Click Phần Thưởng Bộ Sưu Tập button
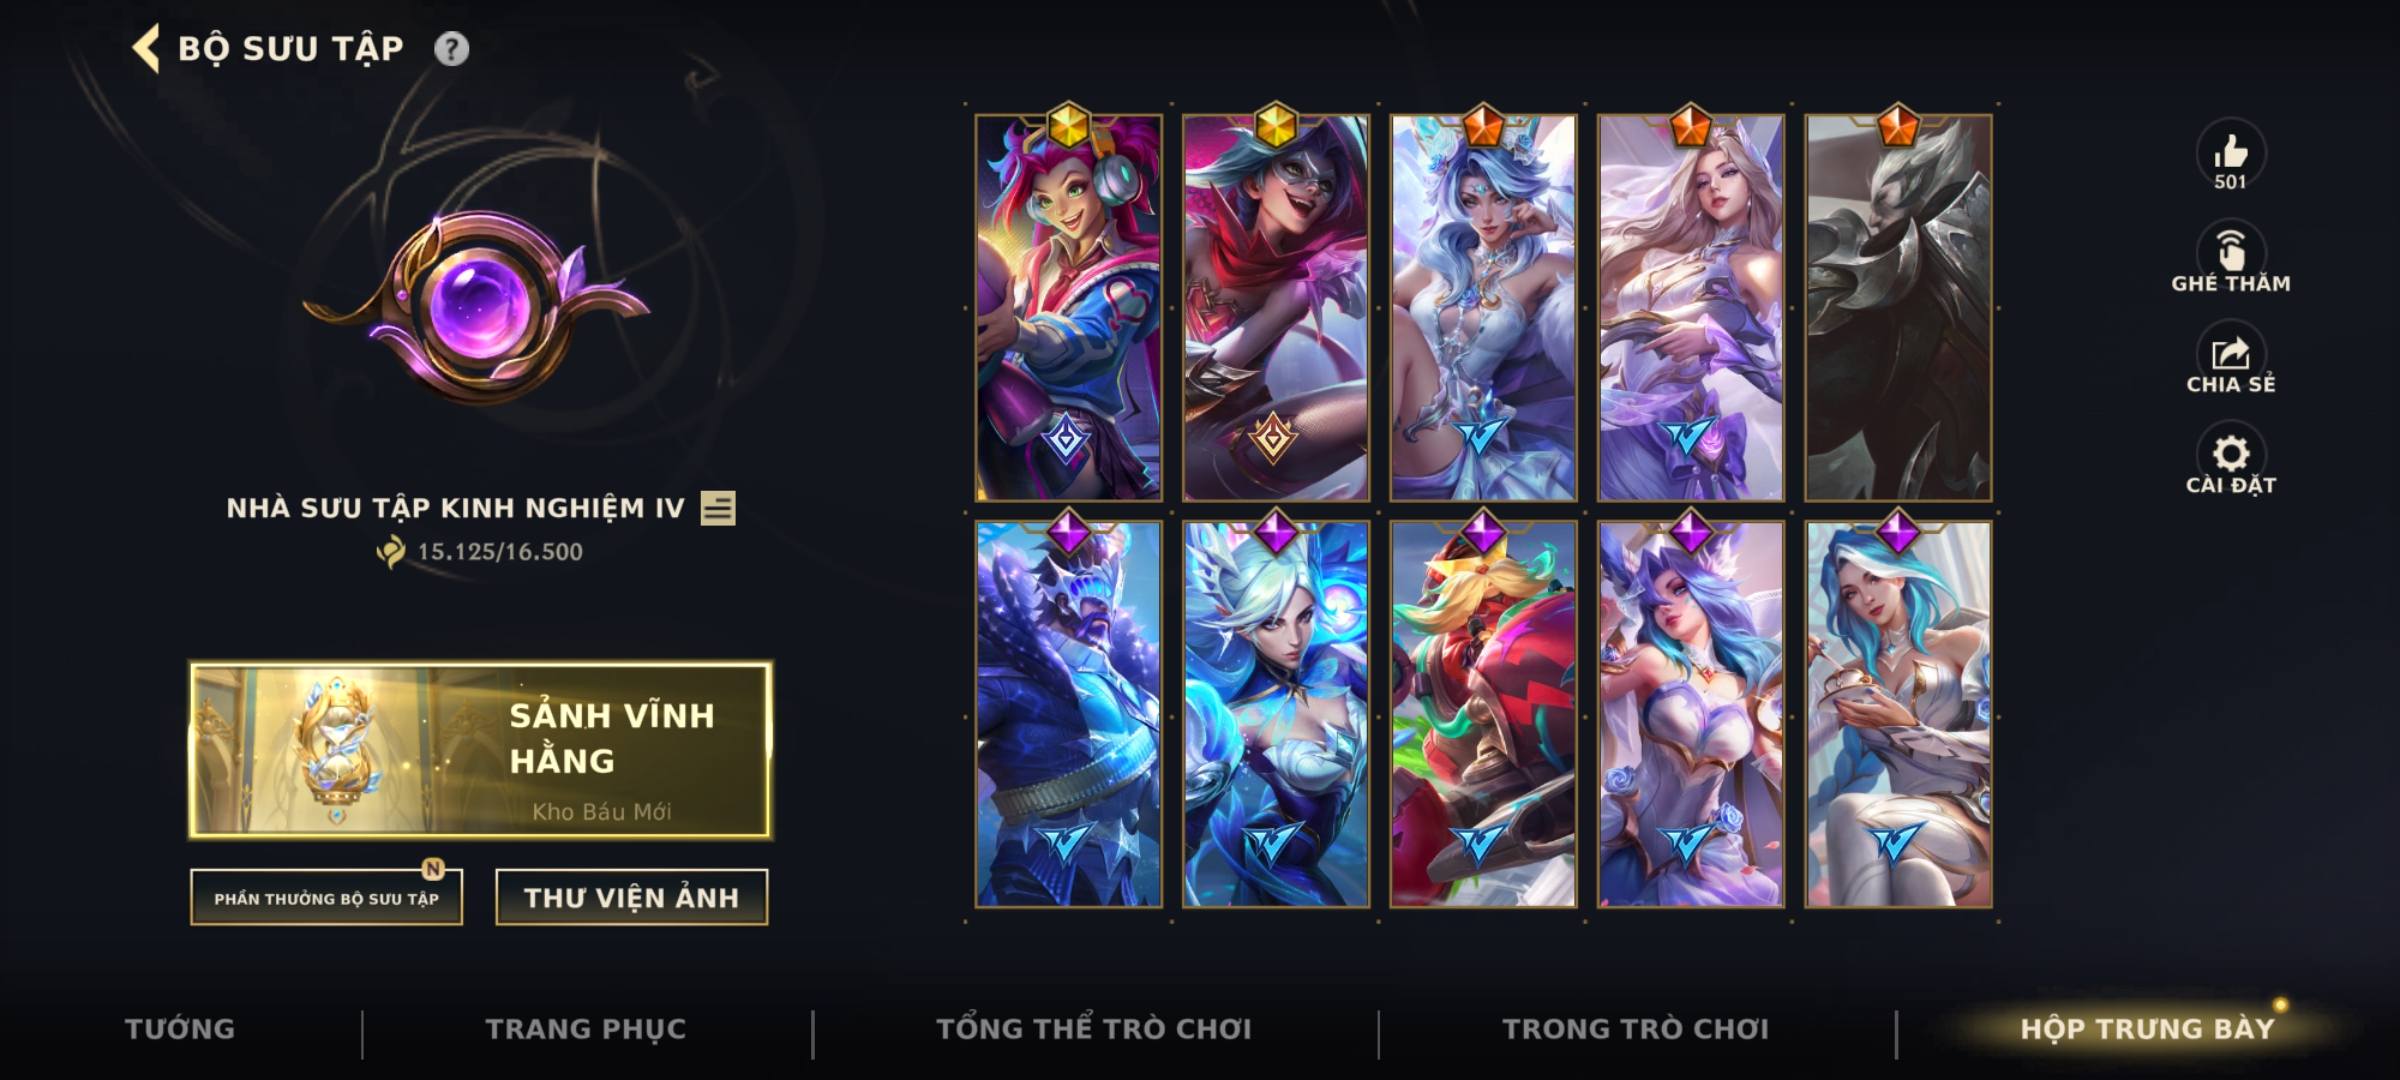 (x=326, y=898)
